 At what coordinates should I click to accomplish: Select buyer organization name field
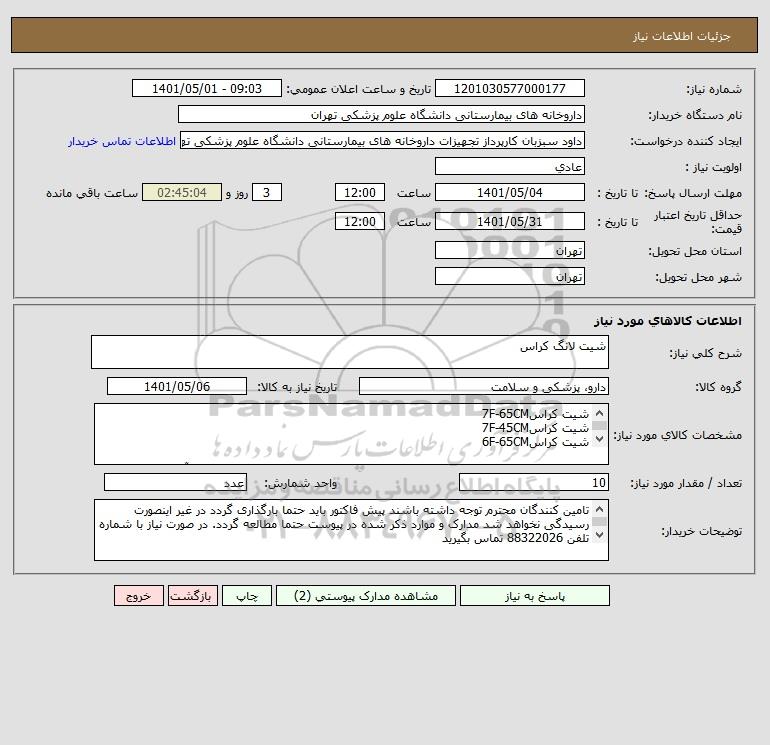coord(381,114)
